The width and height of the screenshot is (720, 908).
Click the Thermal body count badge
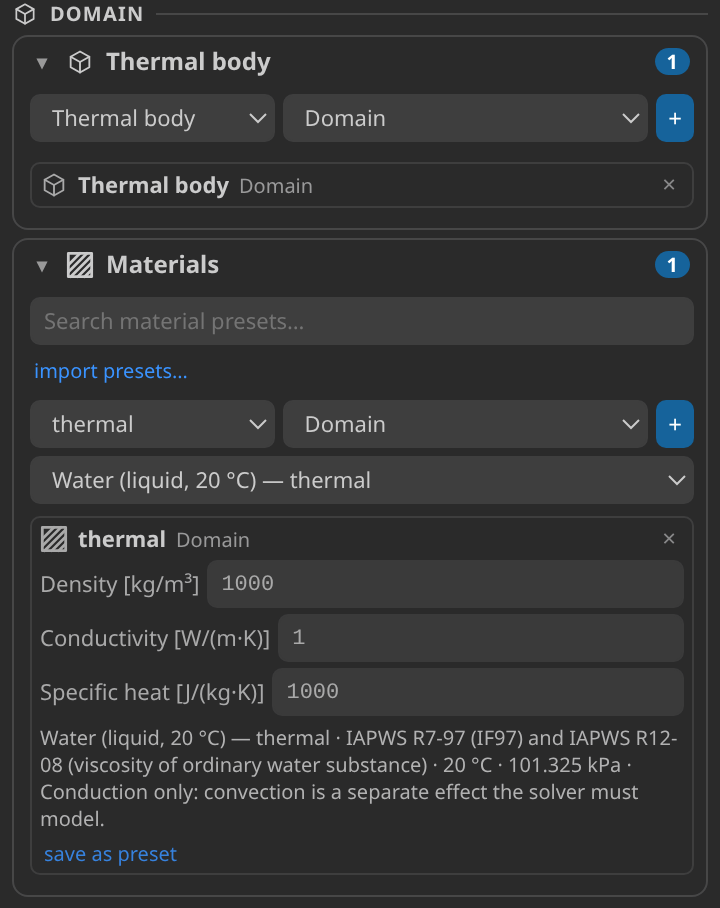point(672,62)
